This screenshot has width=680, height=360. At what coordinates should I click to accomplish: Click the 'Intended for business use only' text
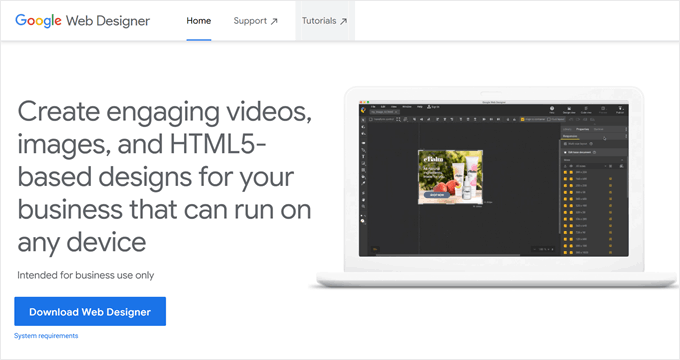click(85, 275)
